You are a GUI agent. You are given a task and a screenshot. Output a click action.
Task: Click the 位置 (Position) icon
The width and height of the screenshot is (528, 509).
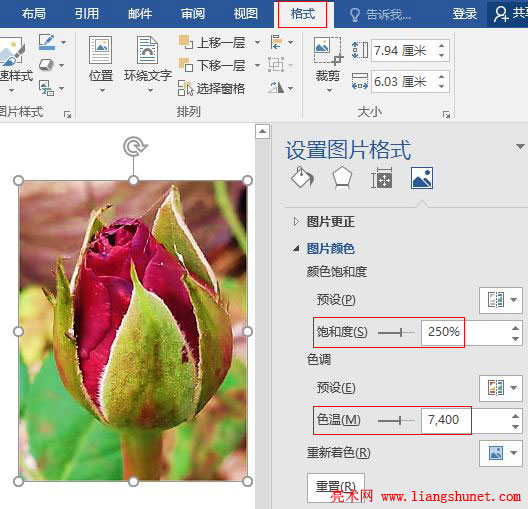coord(100,50)
